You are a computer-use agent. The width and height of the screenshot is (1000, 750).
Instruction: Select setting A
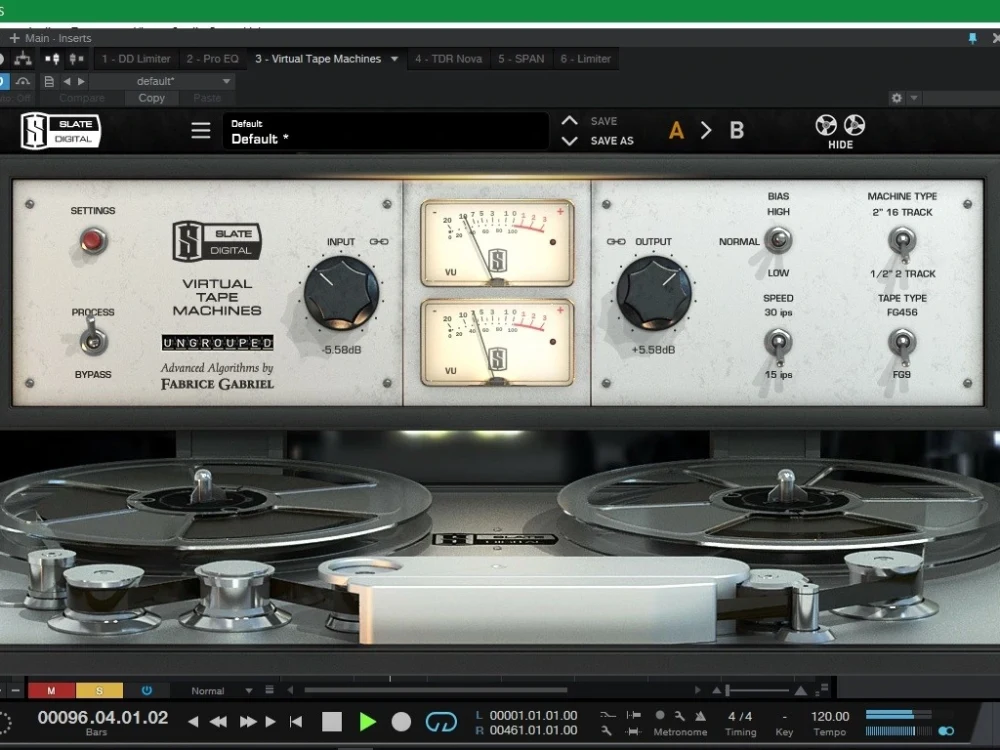676,131
